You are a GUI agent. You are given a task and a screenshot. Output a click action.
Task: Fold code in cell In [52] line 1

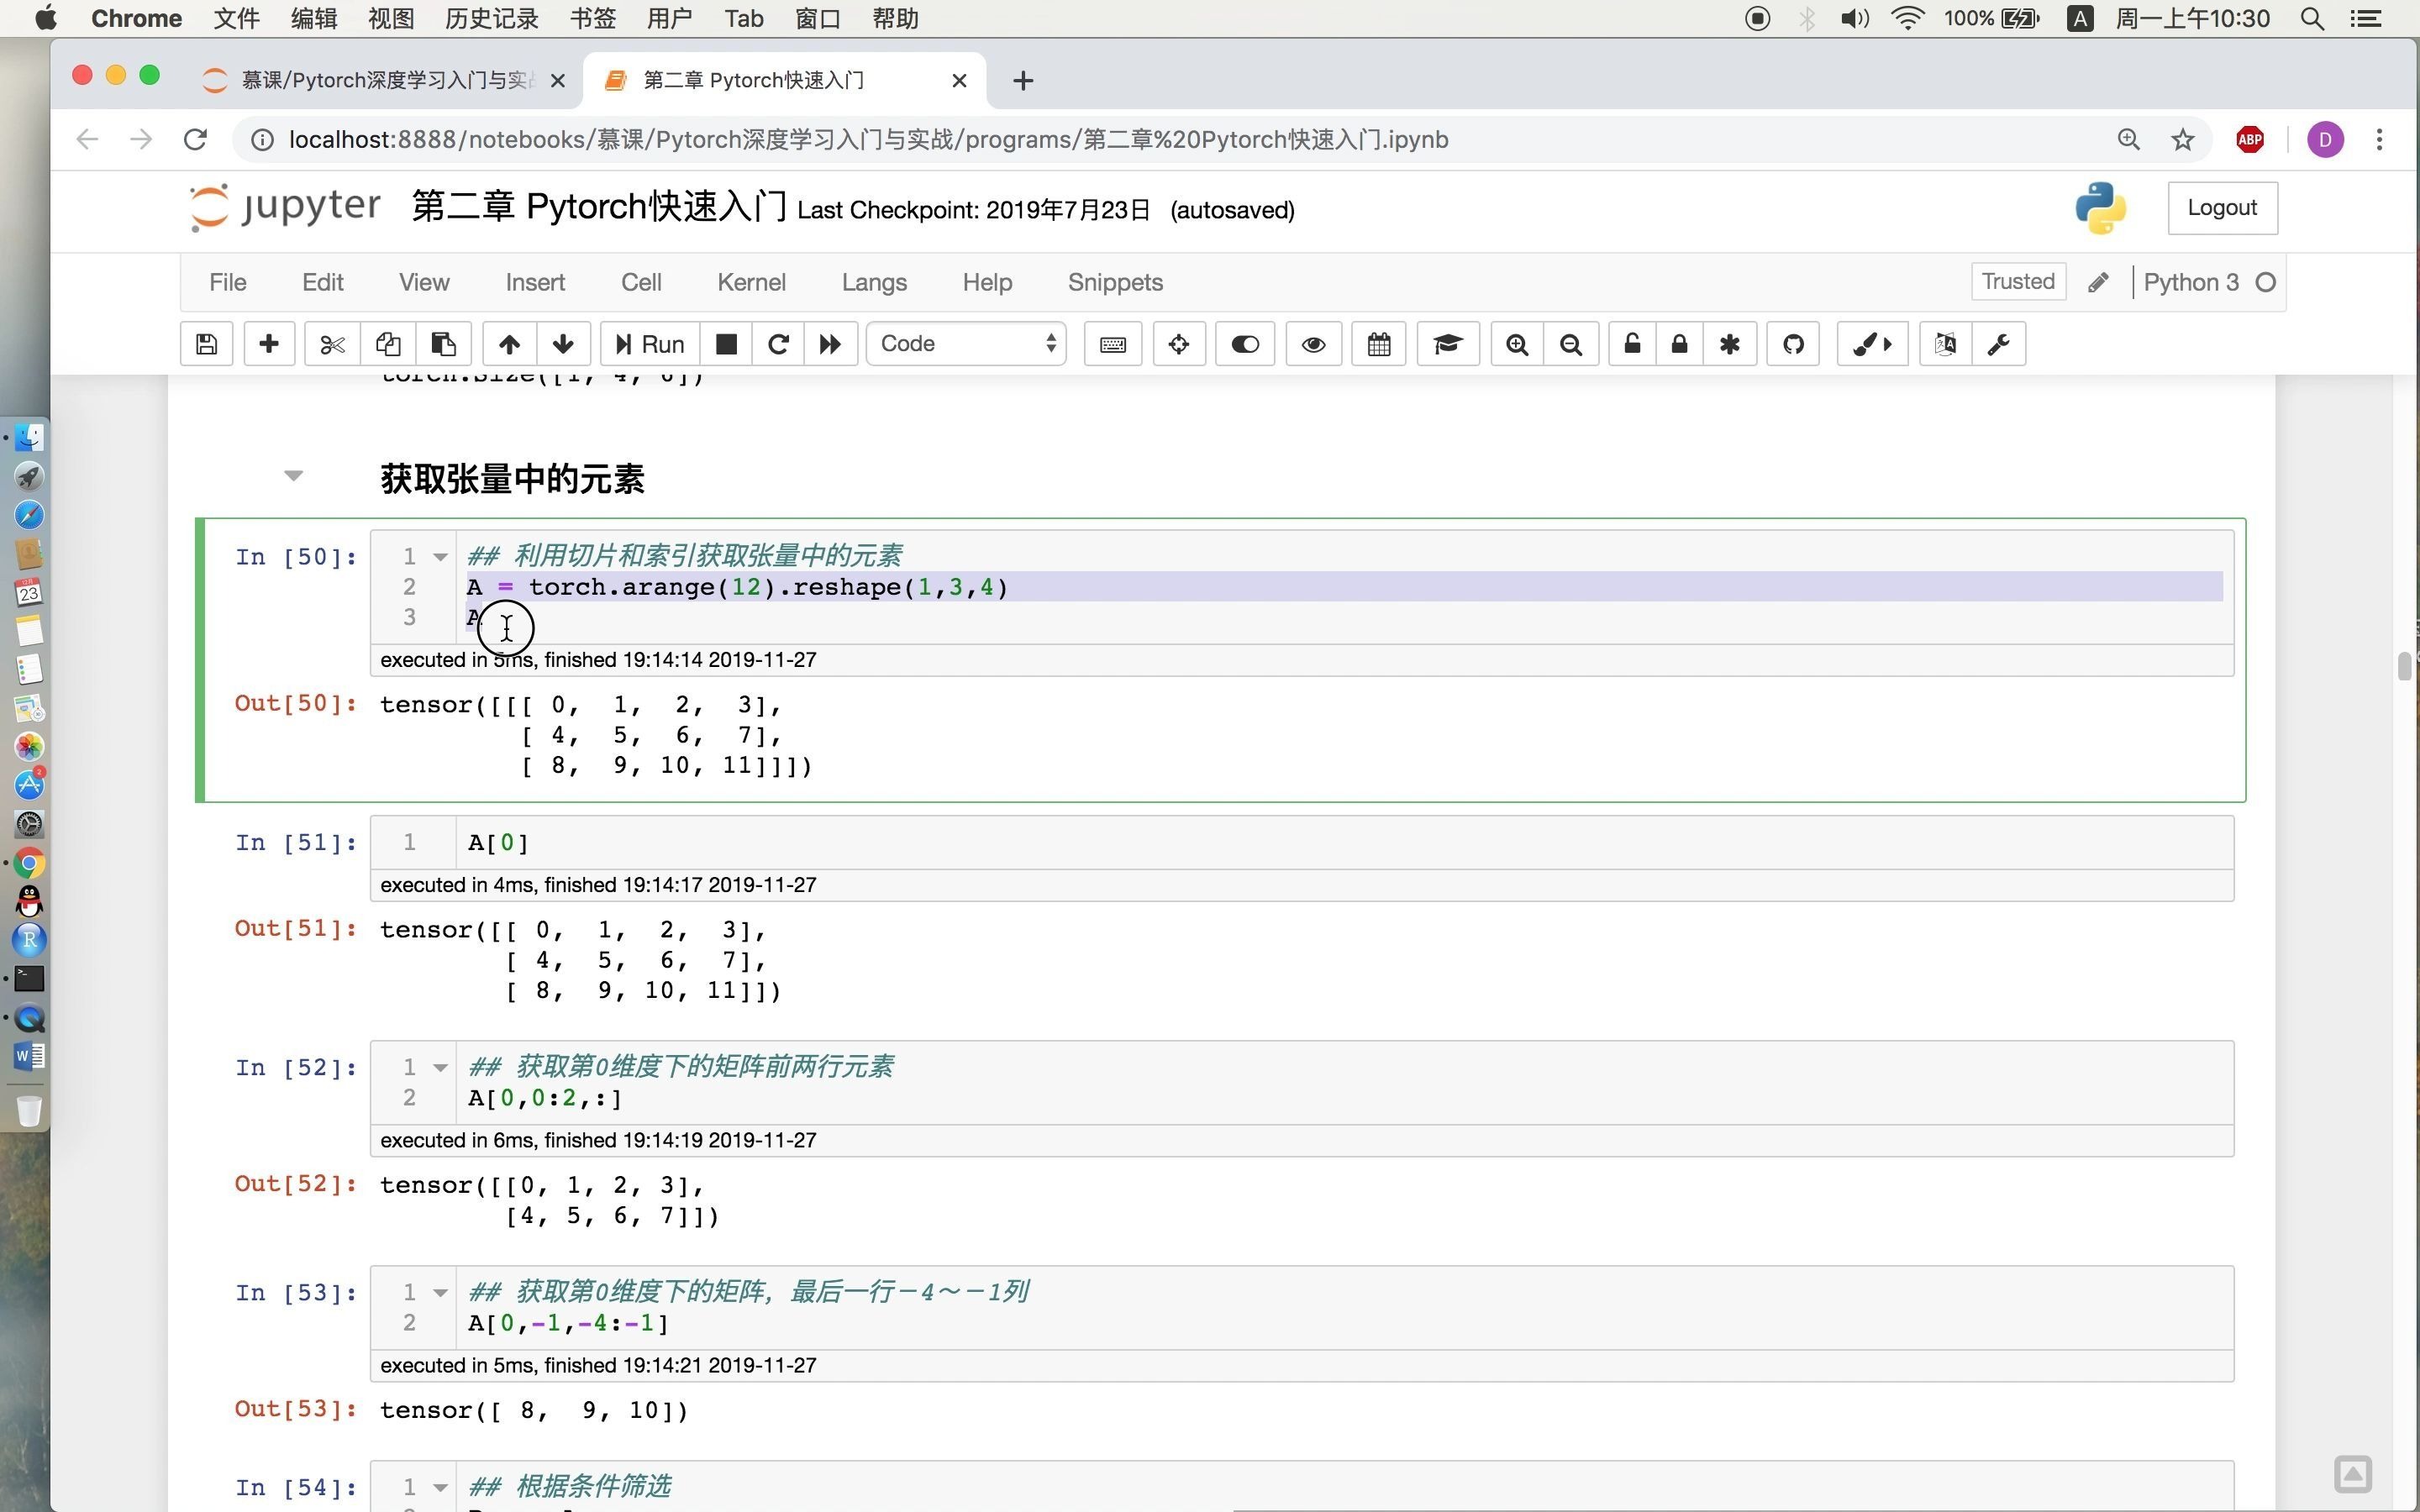coord(440,1068)
